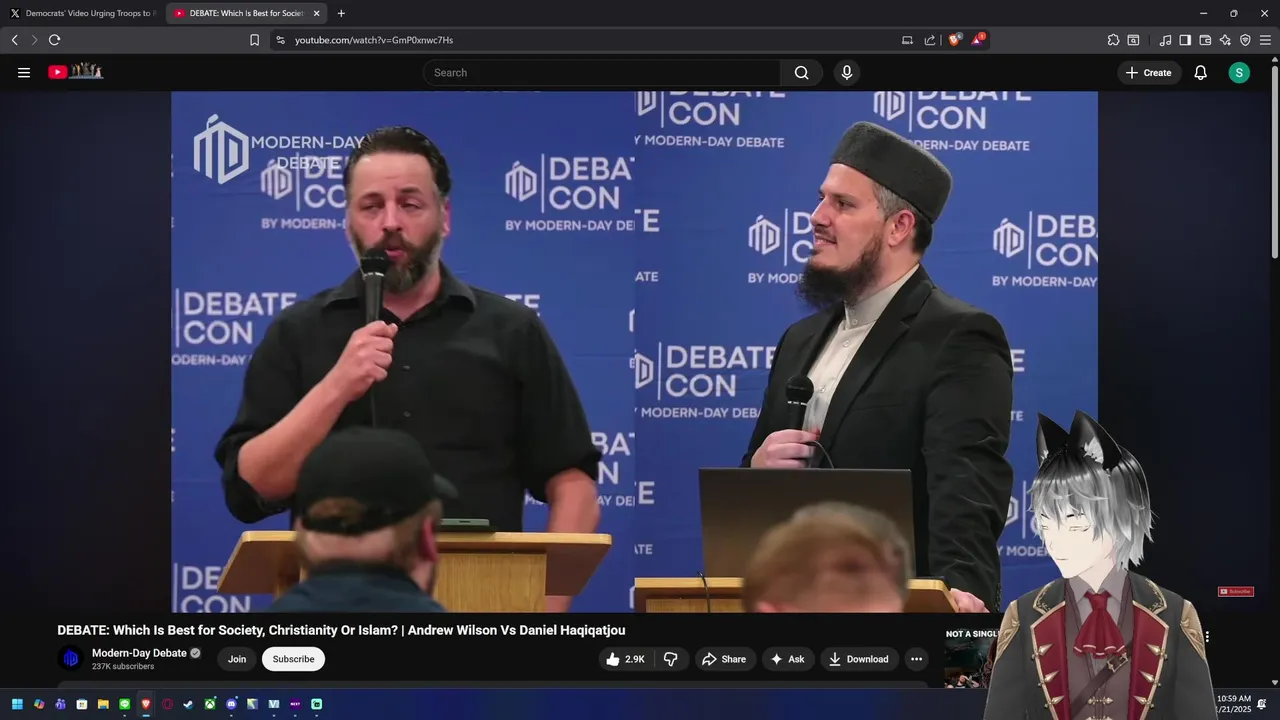Screen dimensions: 1280x720
Task: Open Brave Shields lion icon
Action: pyautogui.click(x=954, y=39)
